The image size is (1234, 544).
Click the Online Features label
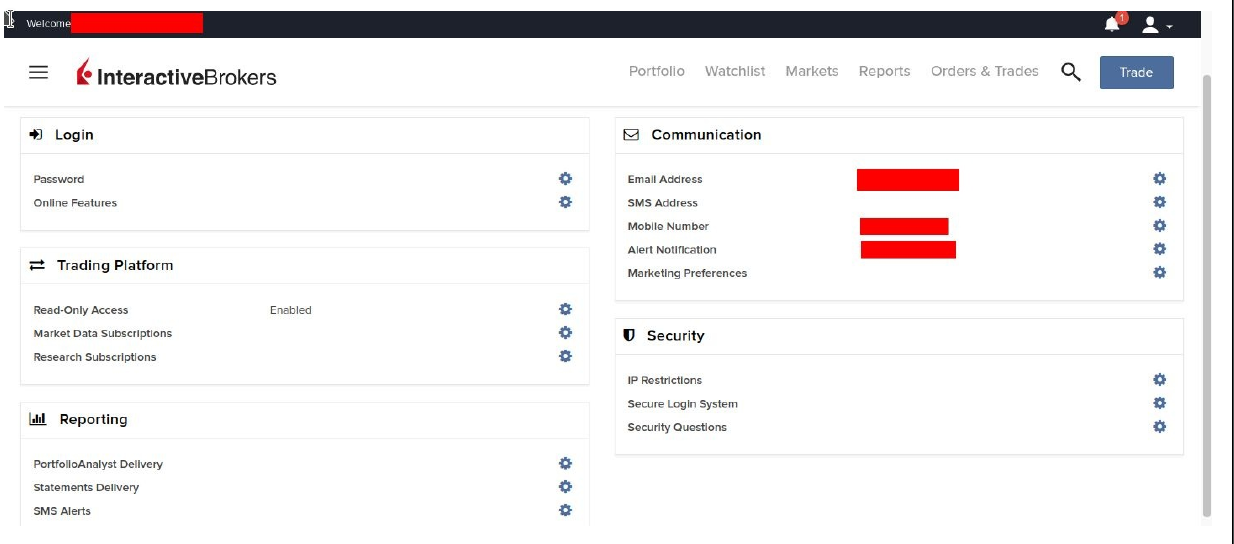coord(75,203)
